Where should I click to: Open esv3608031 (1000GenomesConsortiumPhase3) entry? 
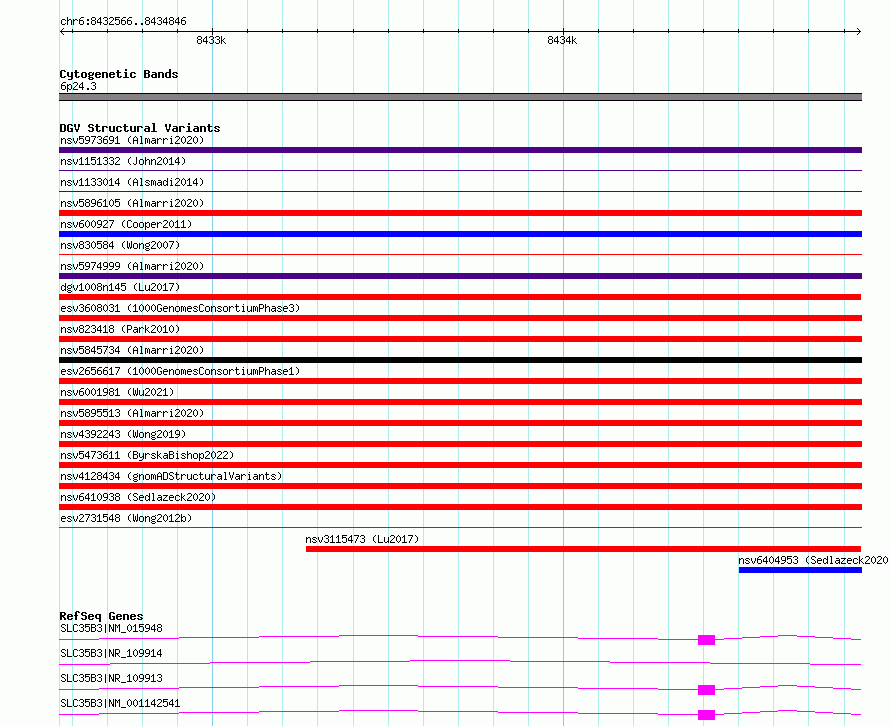click(180, 308)
